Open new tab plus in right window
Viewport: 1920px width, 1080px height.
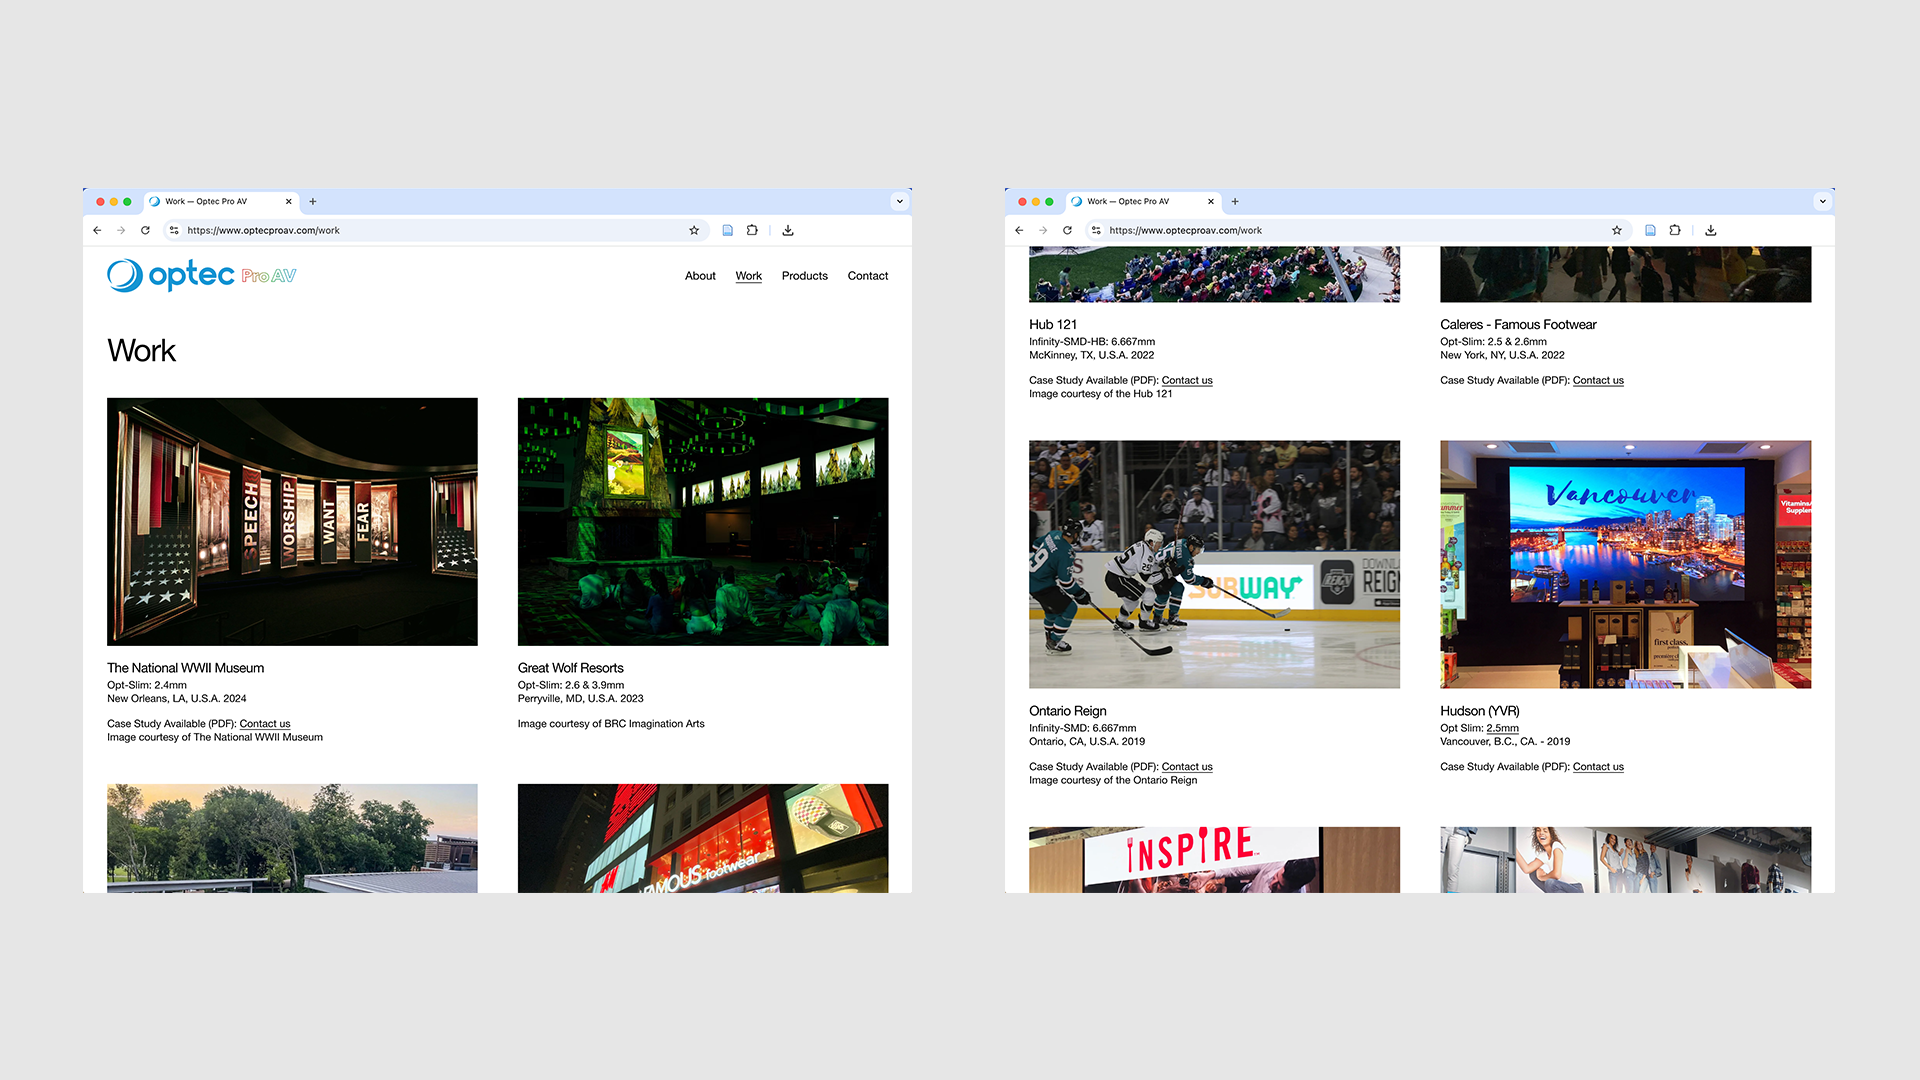(1235, 201)
